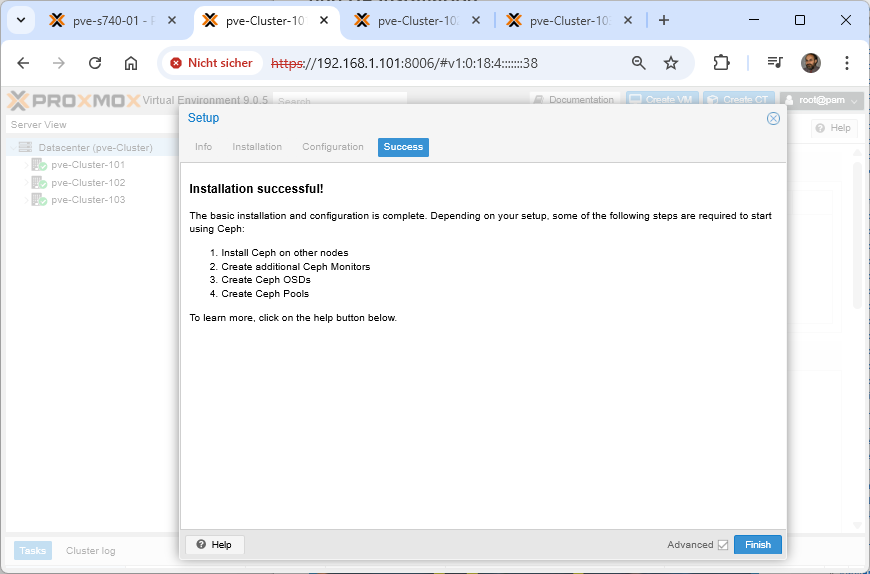This screenshot has width=870, height=574.
Task: Switch to the Info tab
Action: point(203,147)
